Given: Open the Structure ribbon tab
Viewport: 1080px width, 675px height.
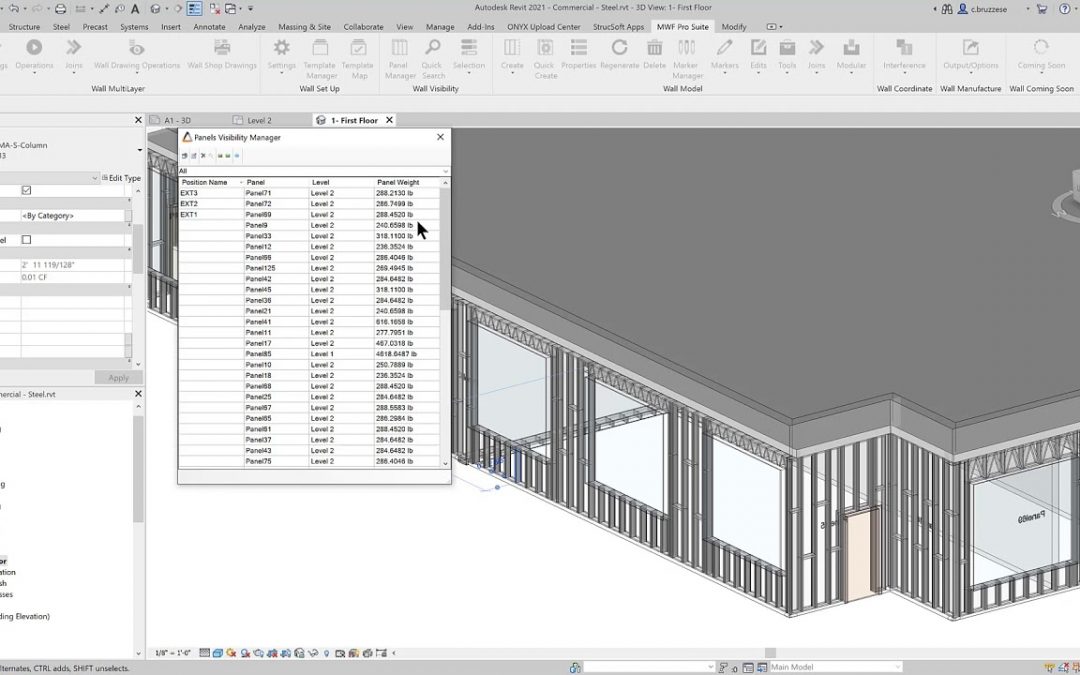Looking at the screenshot, I should pyautogui.click(x=24, y=27).
